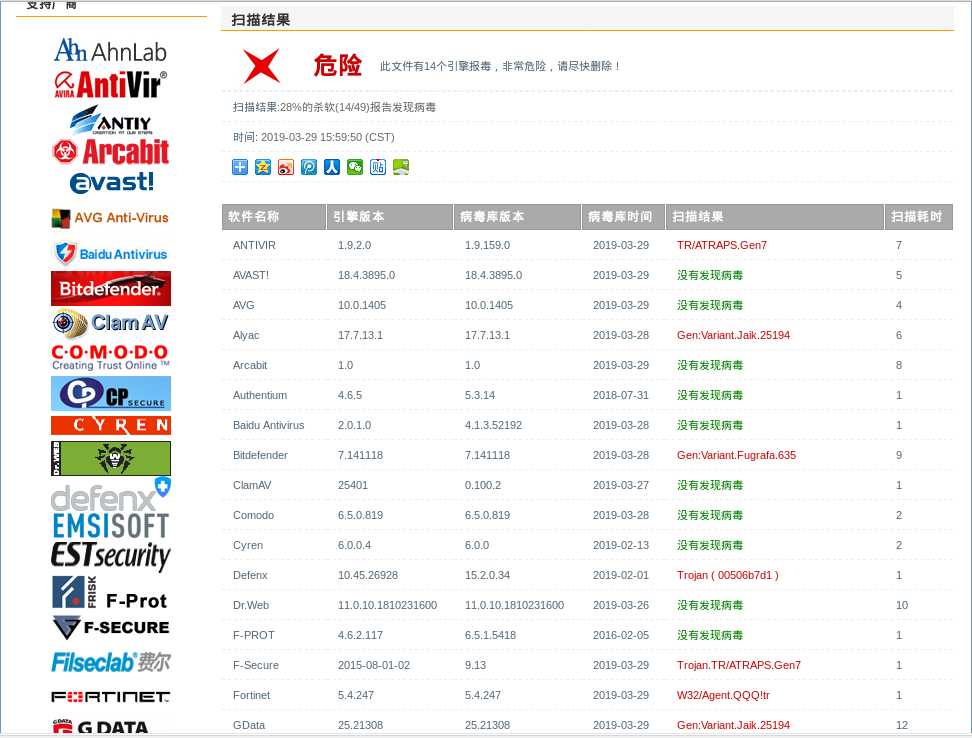The width and height of the screenshot is (972, 738).
Task: Click GData's Gen:Variant.Jaik.25194 result
Action: point(733,725)
